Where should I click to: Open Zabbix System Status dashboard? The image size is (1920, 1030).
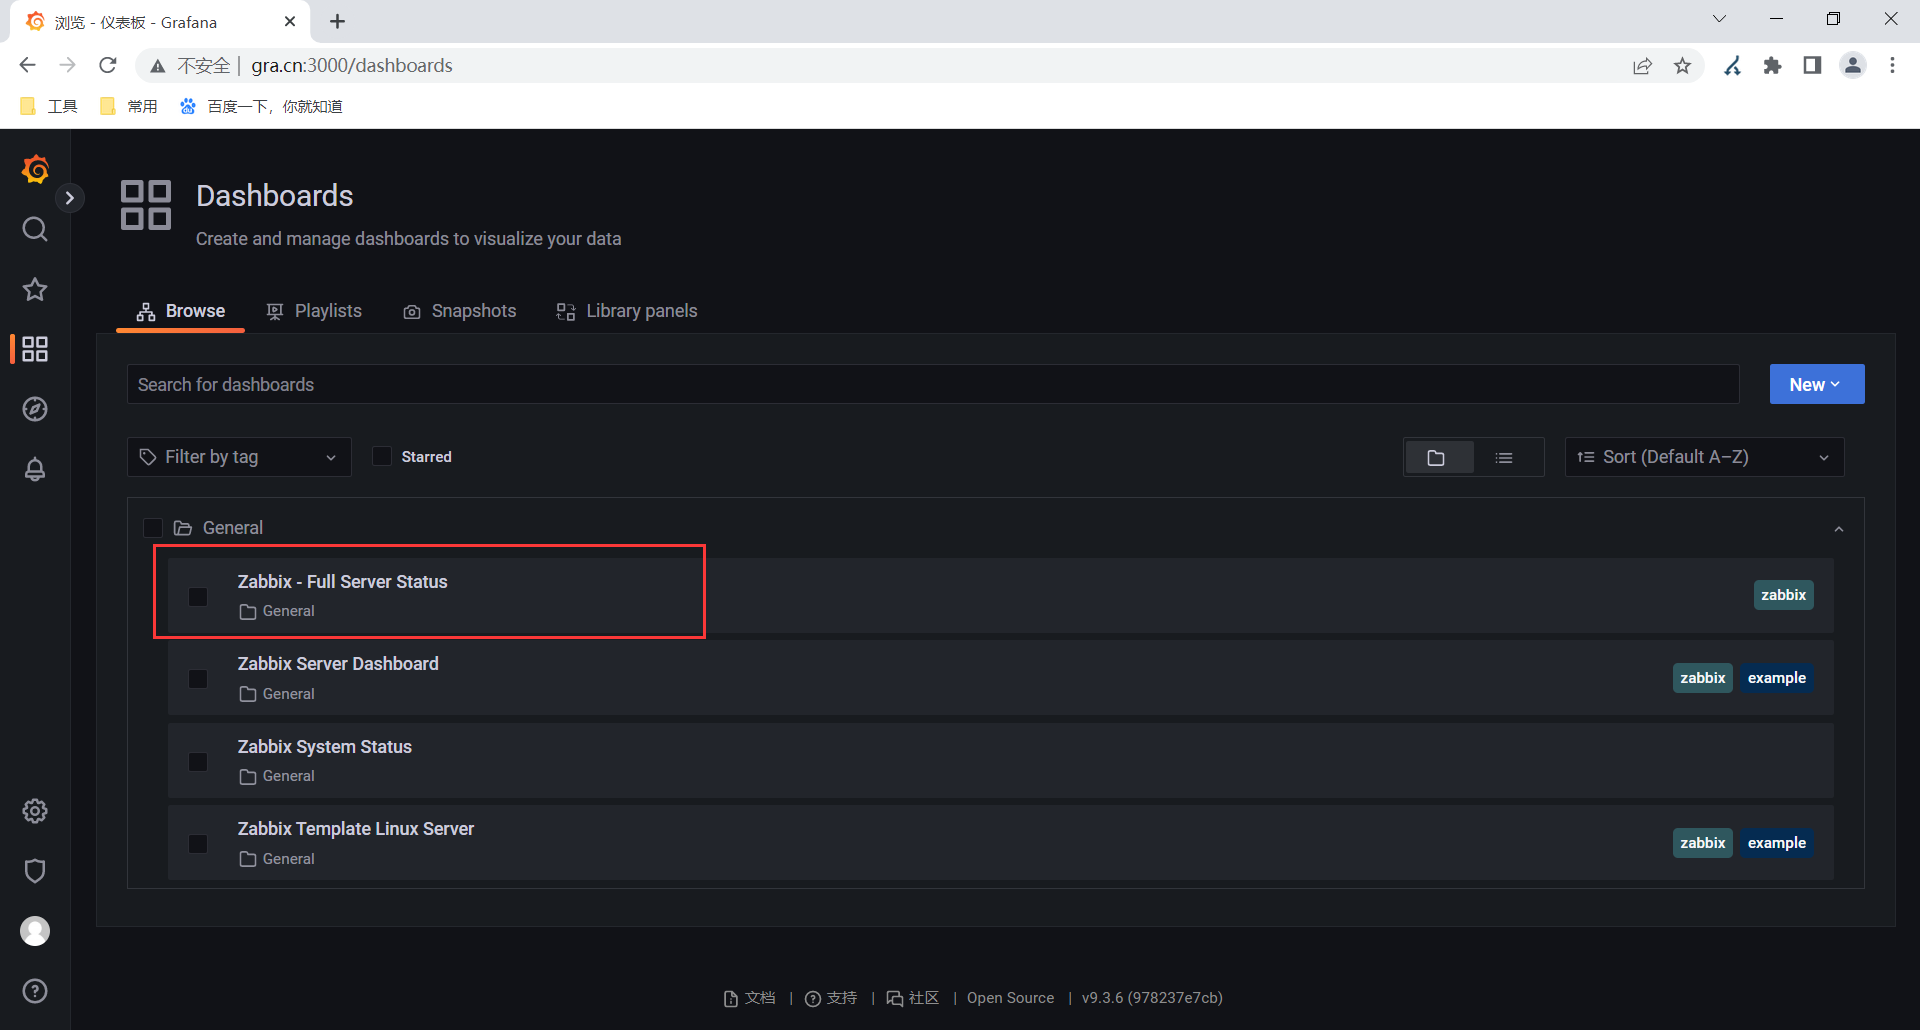click(x=325, y=747)
